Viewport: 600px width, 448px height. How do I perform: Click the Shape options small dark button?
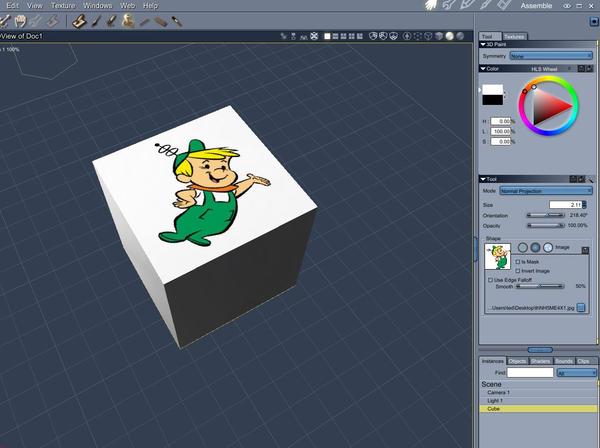pyautogui.click(x=585, y=250)
